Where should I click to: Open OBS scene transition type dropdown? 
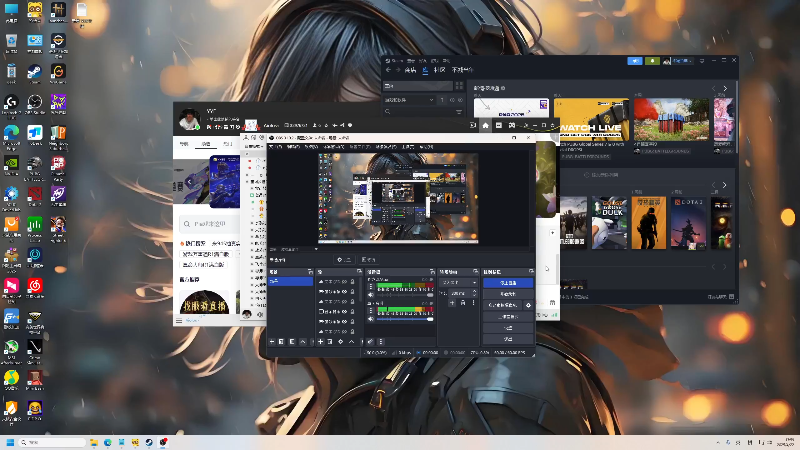point(458,283)
